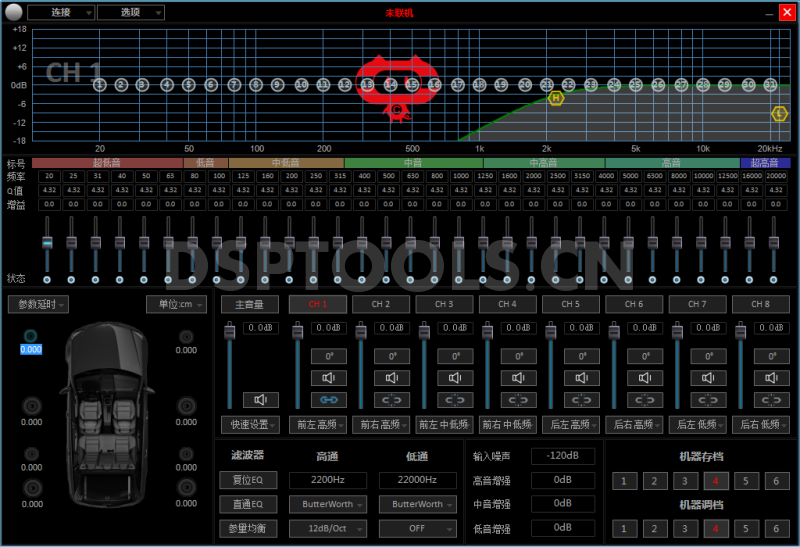Select the yellow H high-pass marker on graph
Image resolution: width=800 pixels, height=547 pixels.
556,98
